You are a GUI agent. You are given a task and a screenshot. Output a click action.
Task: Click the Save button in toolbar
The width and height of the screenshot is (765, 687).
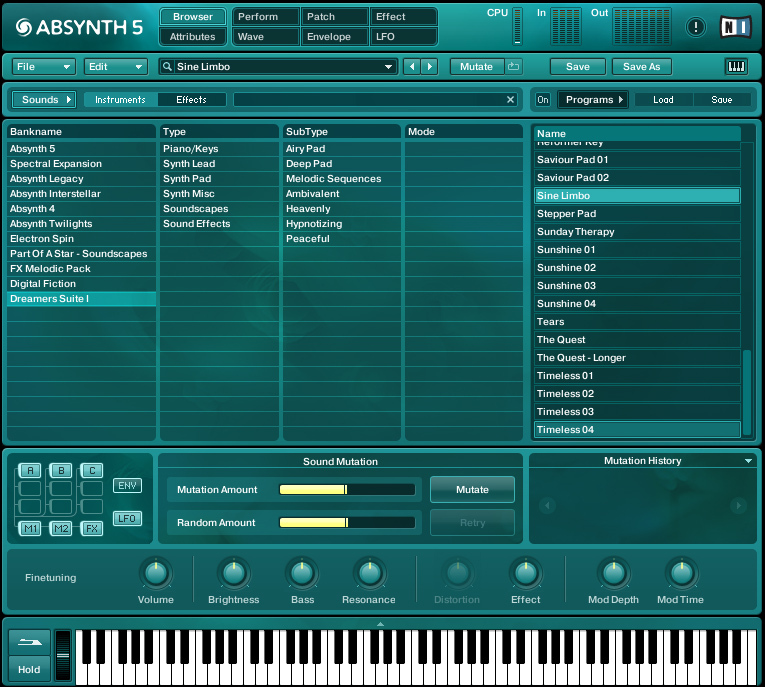tap(578, 66)
